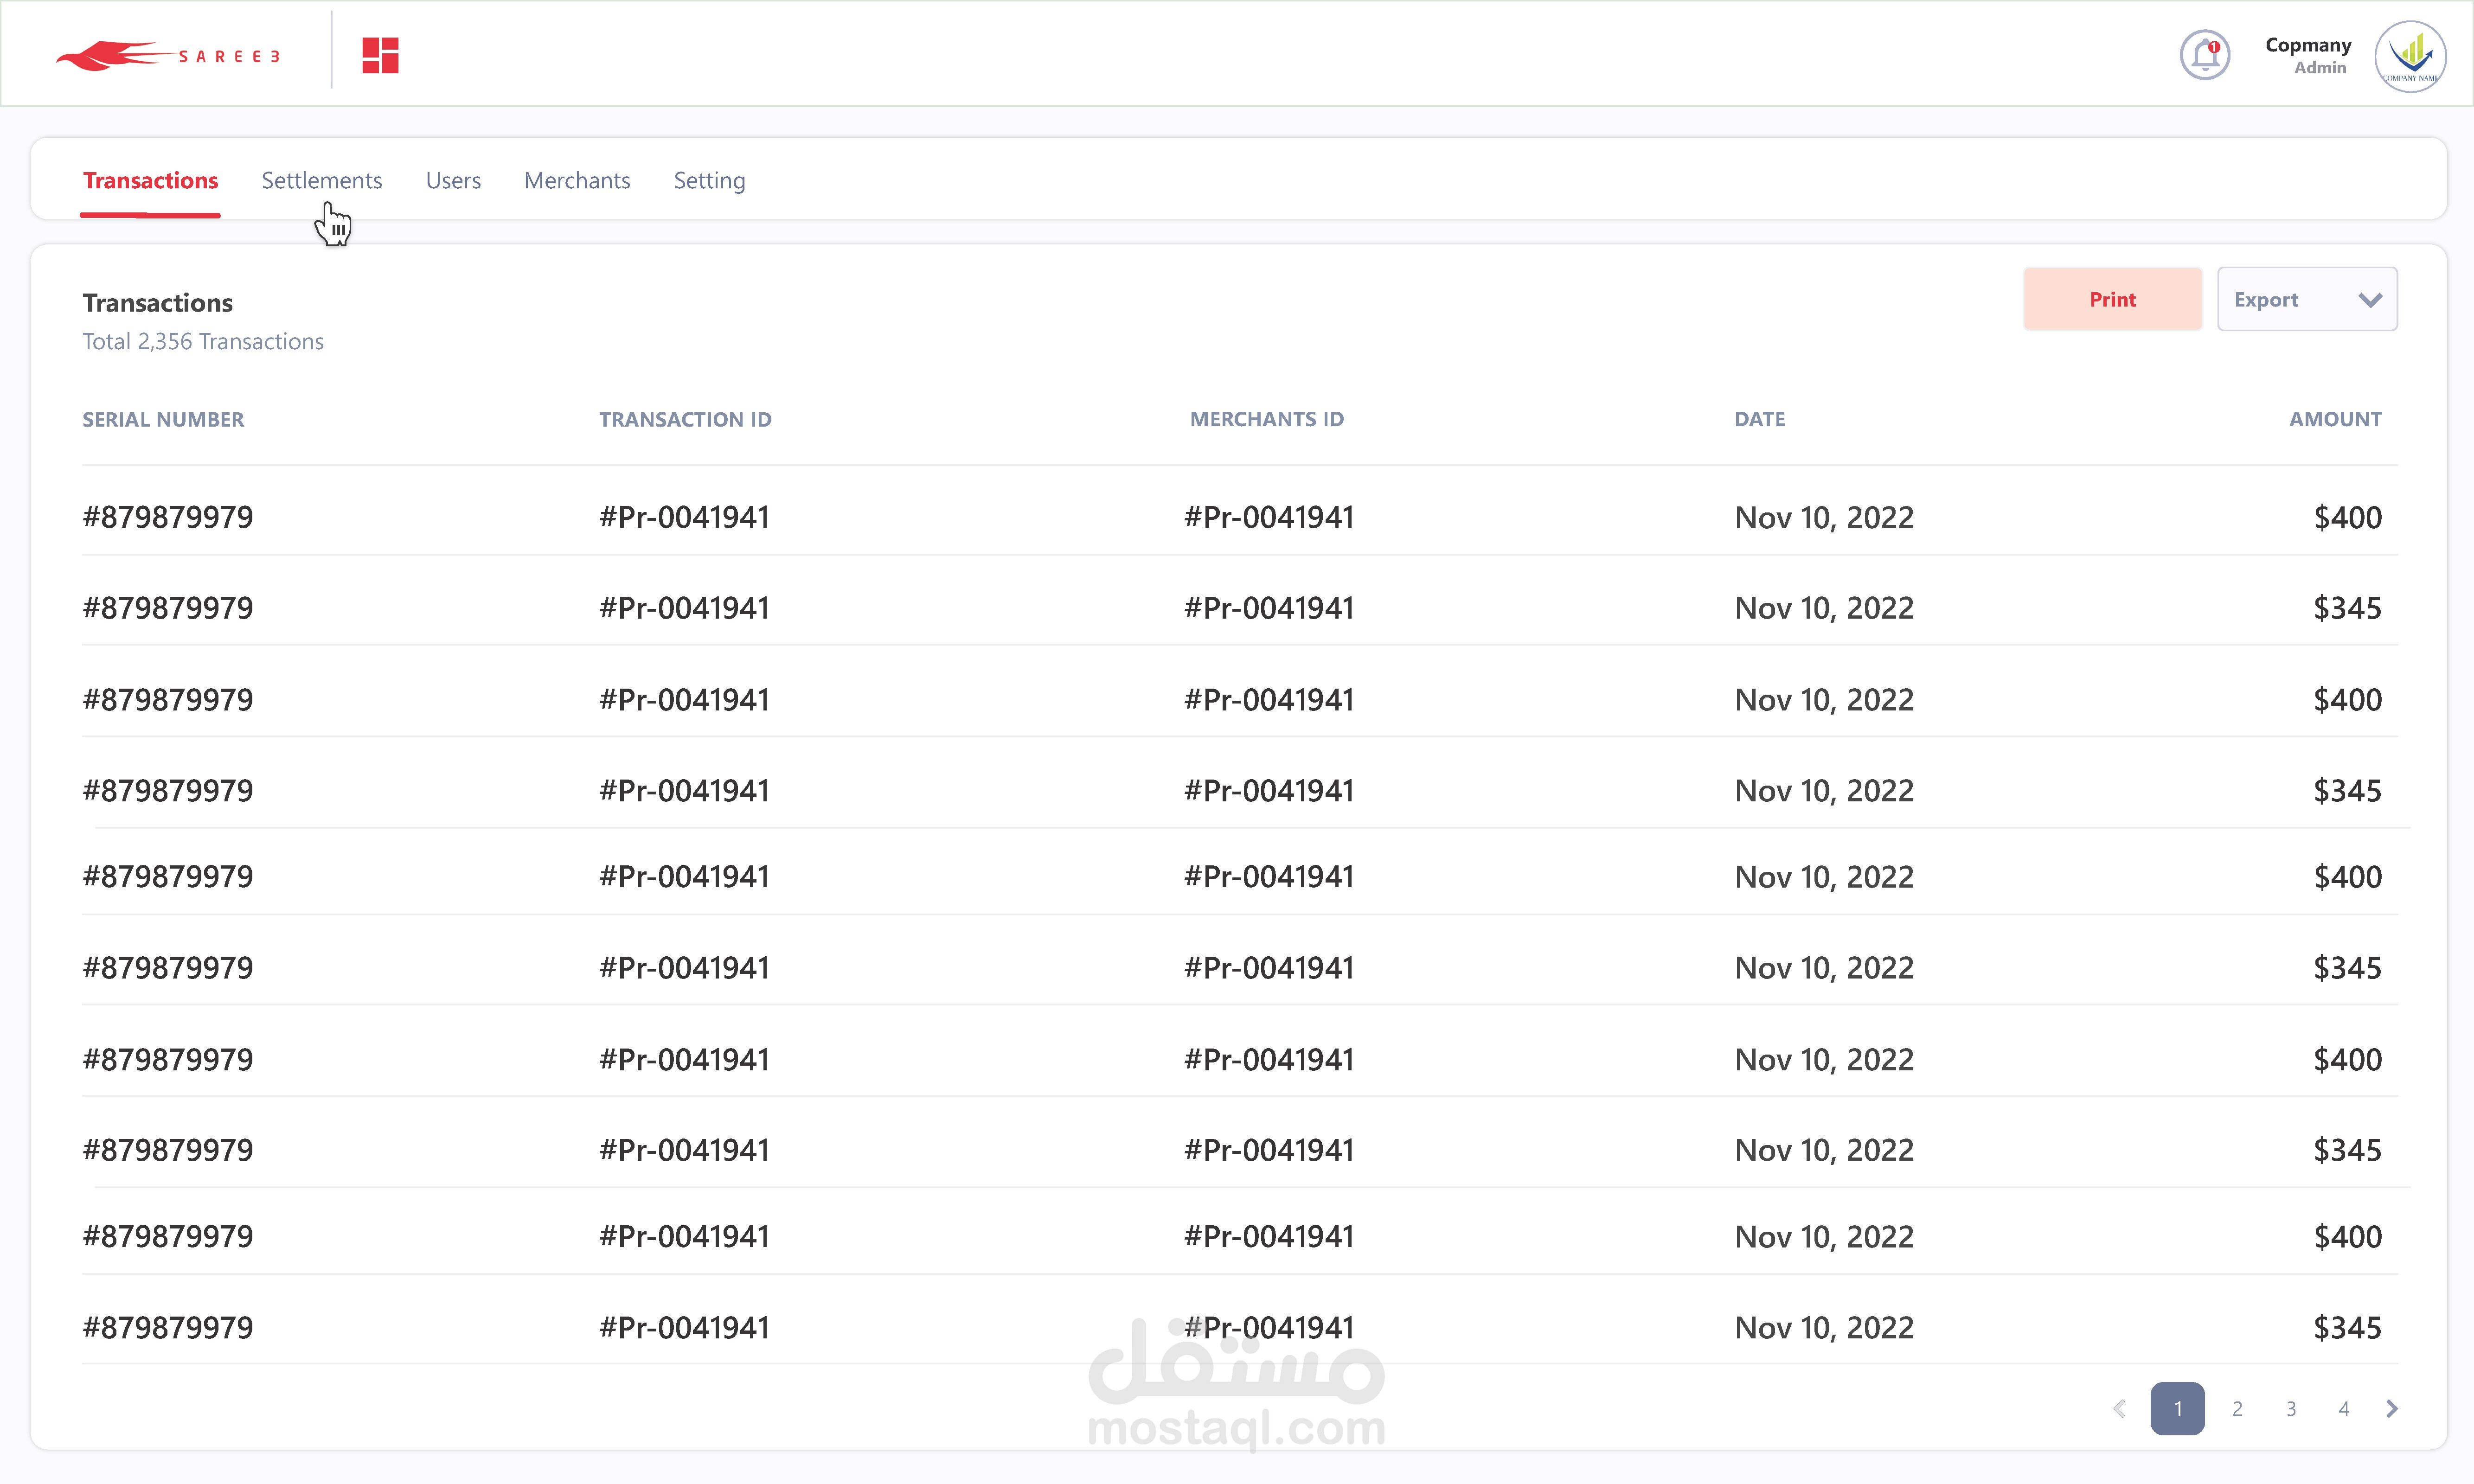Viewport: 2474px width, 1484px height.
Task: Click the company profile avatar
Action: tap(2410, 56)
